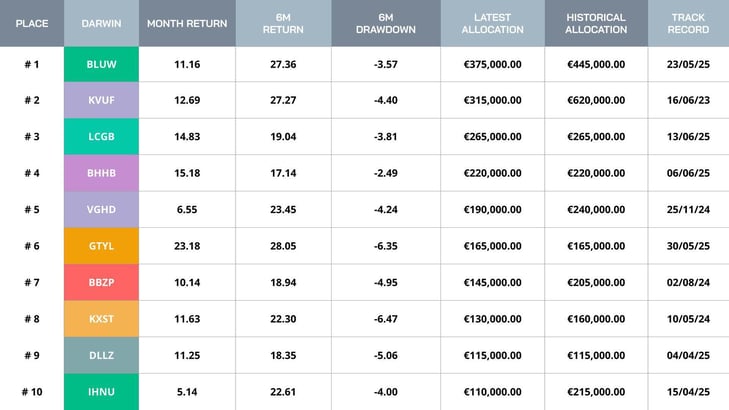Click the €375,000.00 latest allocation cell
The image size is (729, 410).
[492, 64]
